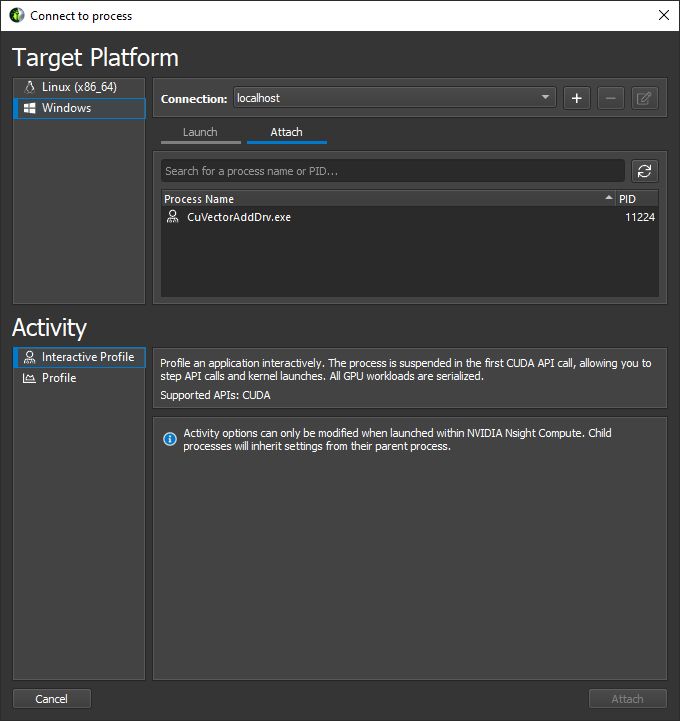Click the edit connection pencil icon
This screenshot has height=721, width=680.
point(644,98)
